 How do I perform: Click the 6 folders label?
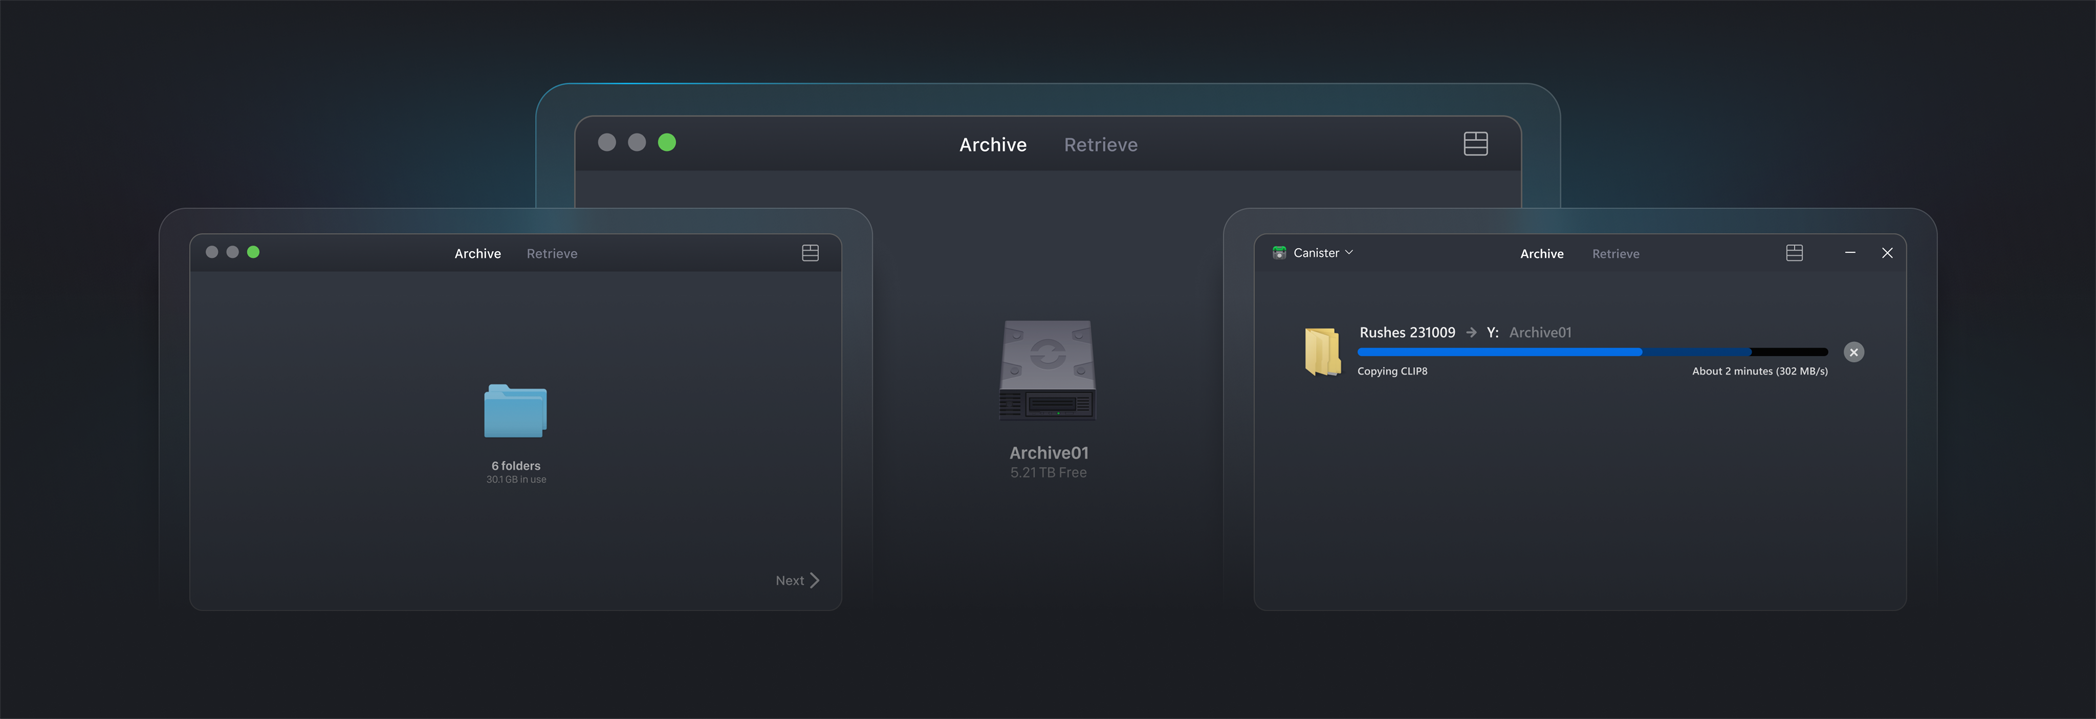pyautogui.click(x=515, y=466)
